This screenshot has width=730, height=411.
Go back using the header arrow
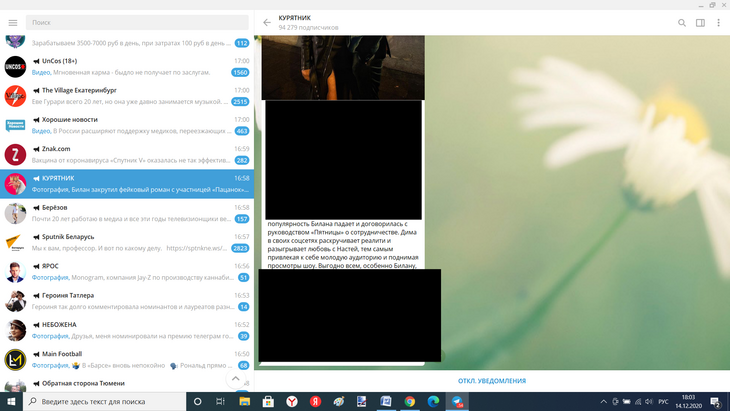(267, 22)
